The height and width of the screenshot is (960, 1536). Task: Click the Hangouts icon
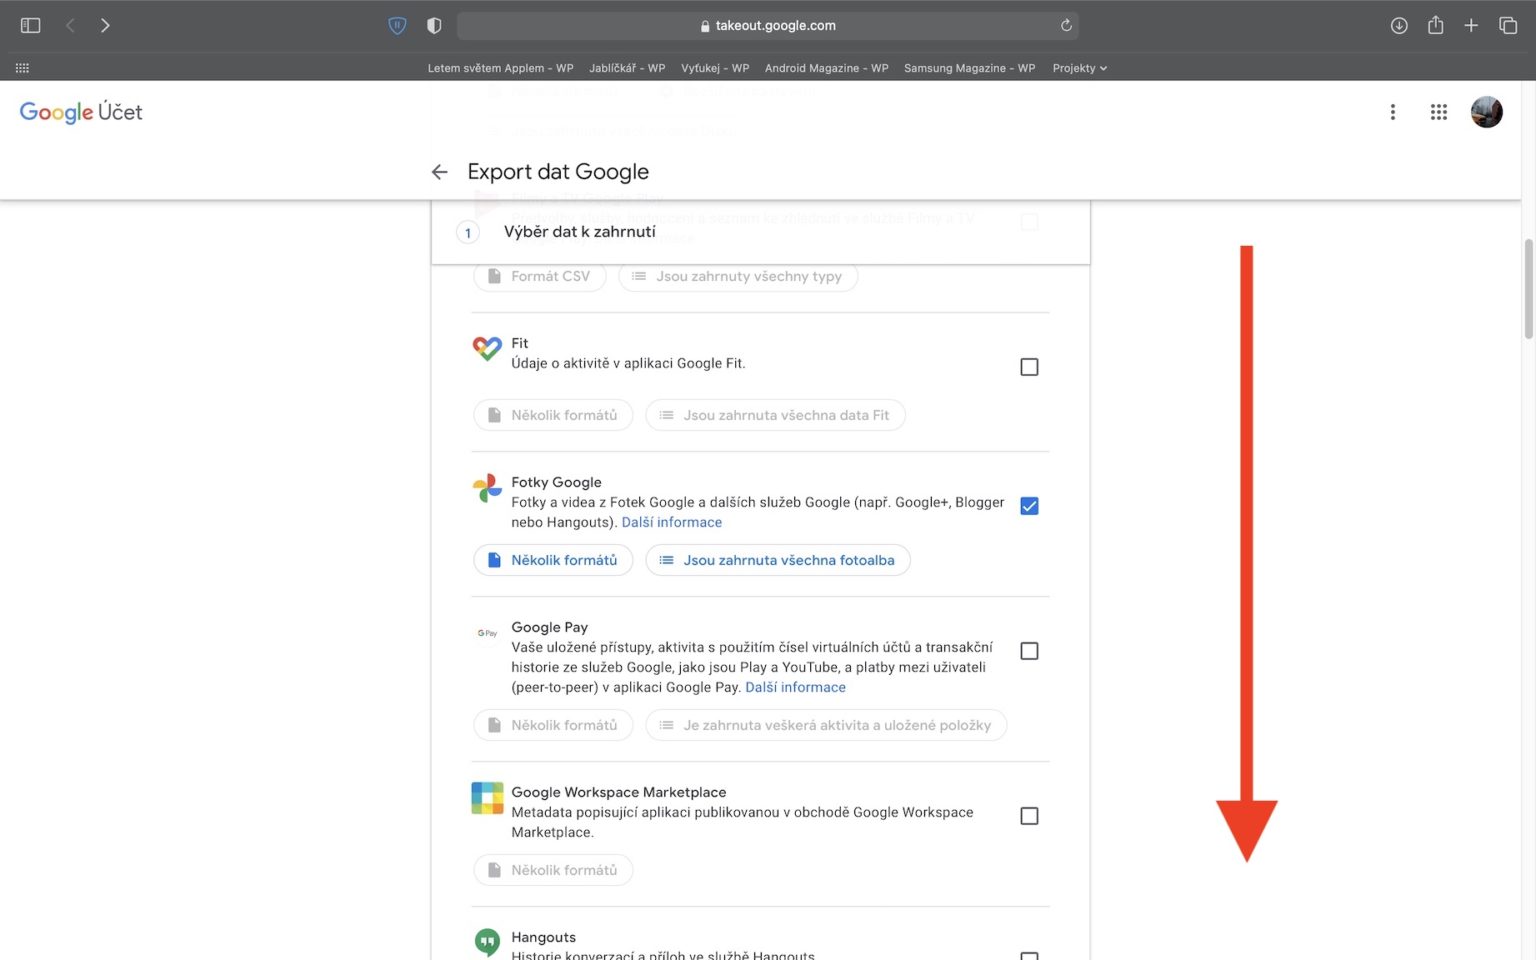(x=487, y=941)
